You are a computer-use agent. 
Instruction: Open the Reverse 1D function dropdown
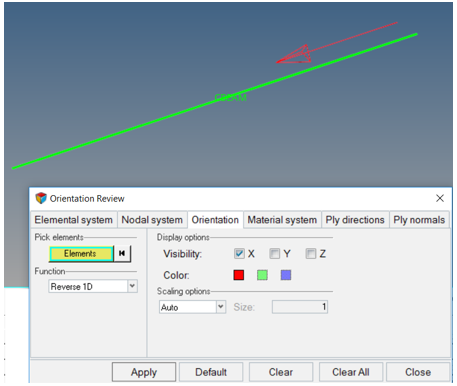point(93,286)
